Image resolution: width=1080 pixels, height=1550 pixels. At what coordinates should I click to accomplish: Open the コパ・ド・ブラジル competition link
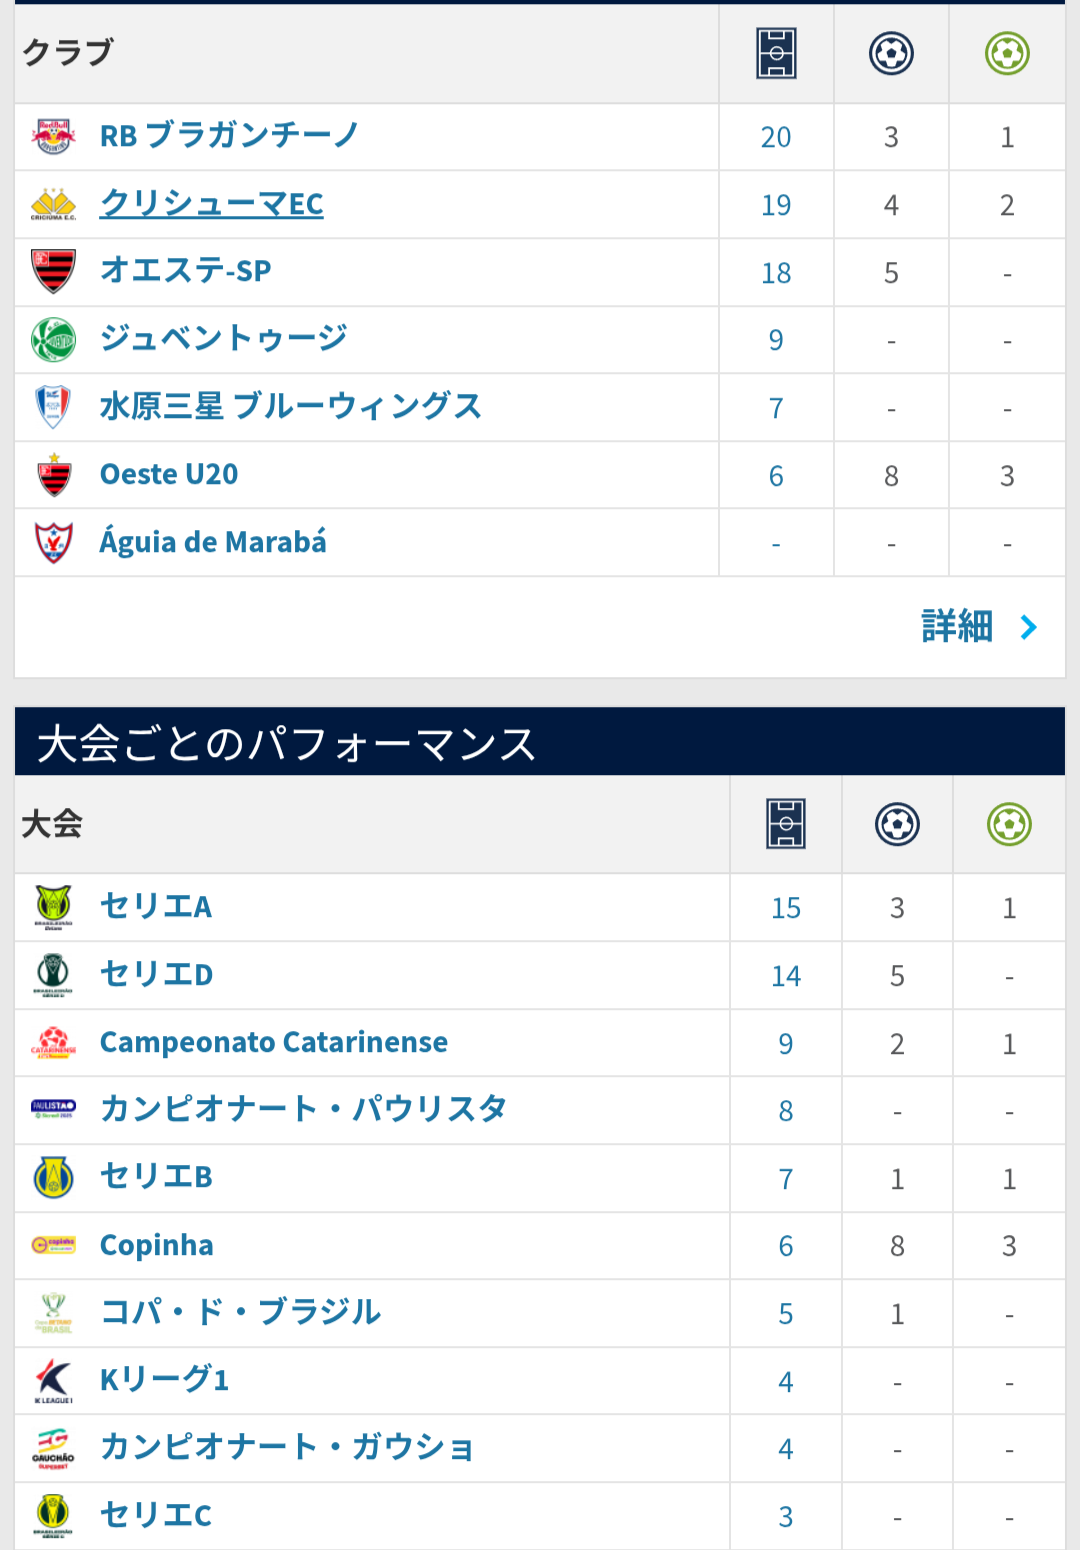click(x=241, y=1312)
